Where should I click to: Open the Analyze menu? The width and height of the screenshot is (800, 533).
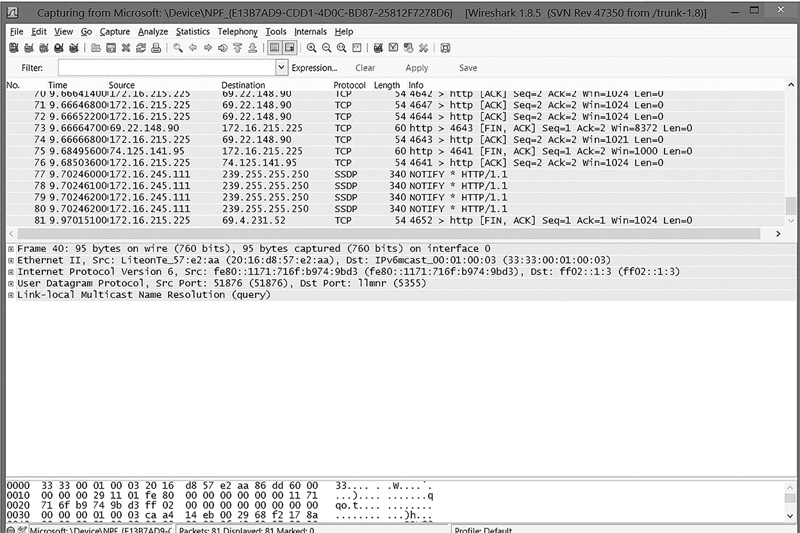point(153,32)
